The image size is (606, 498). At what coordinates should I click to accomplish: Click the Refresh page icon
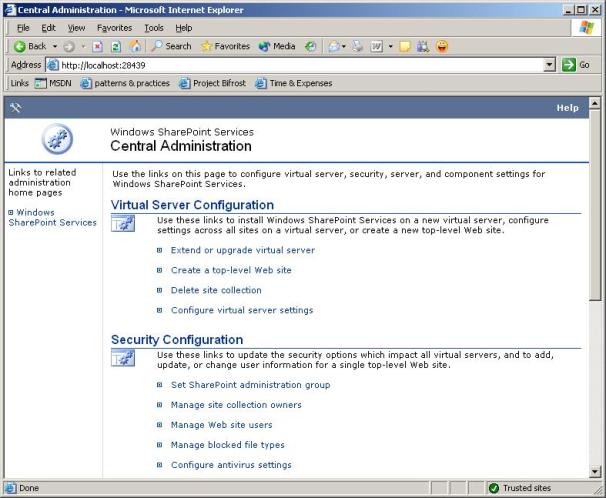[116, 47]
